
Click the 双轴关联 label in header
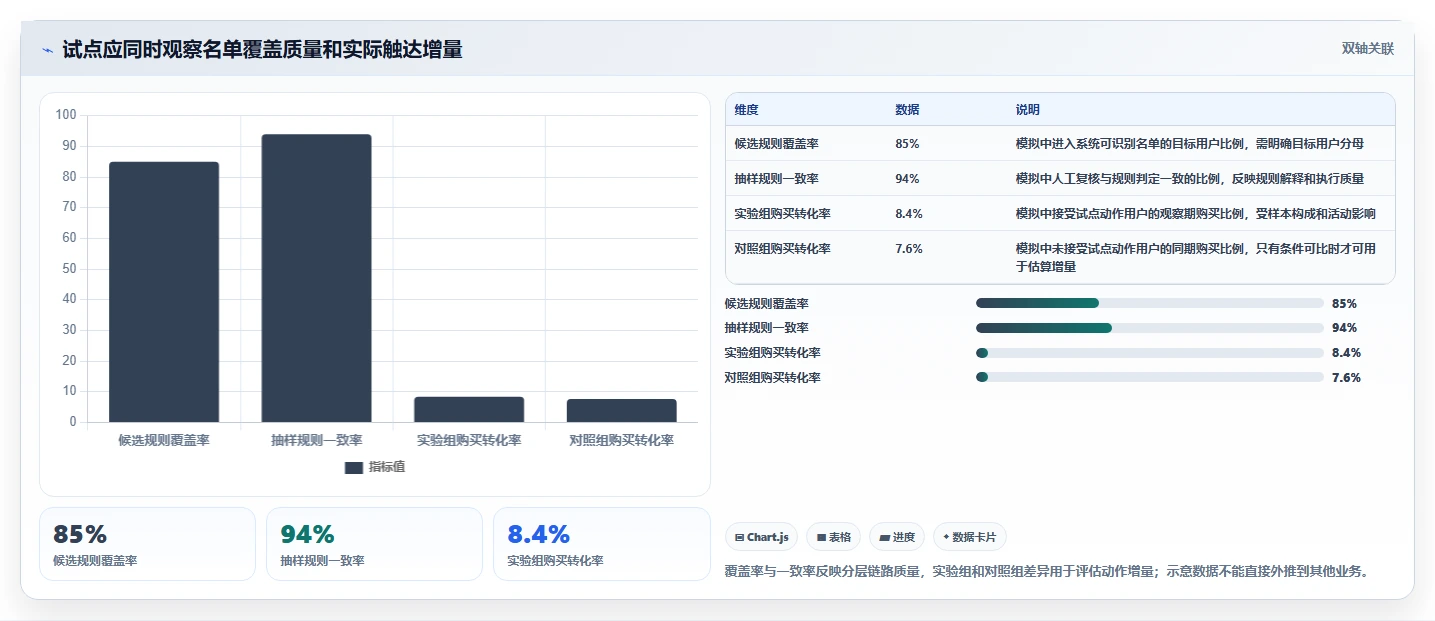1367,49
